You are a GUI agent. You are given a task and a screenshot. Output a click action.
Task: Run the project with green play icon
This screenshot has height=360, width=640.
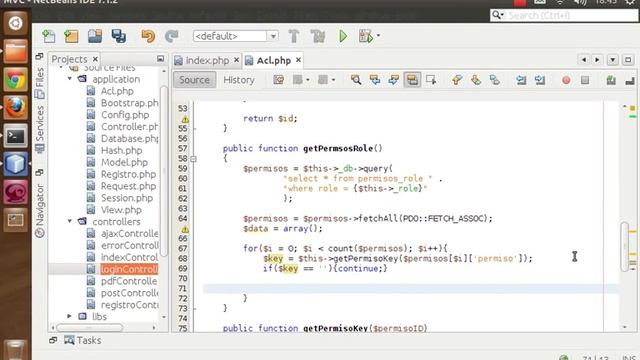343,36
